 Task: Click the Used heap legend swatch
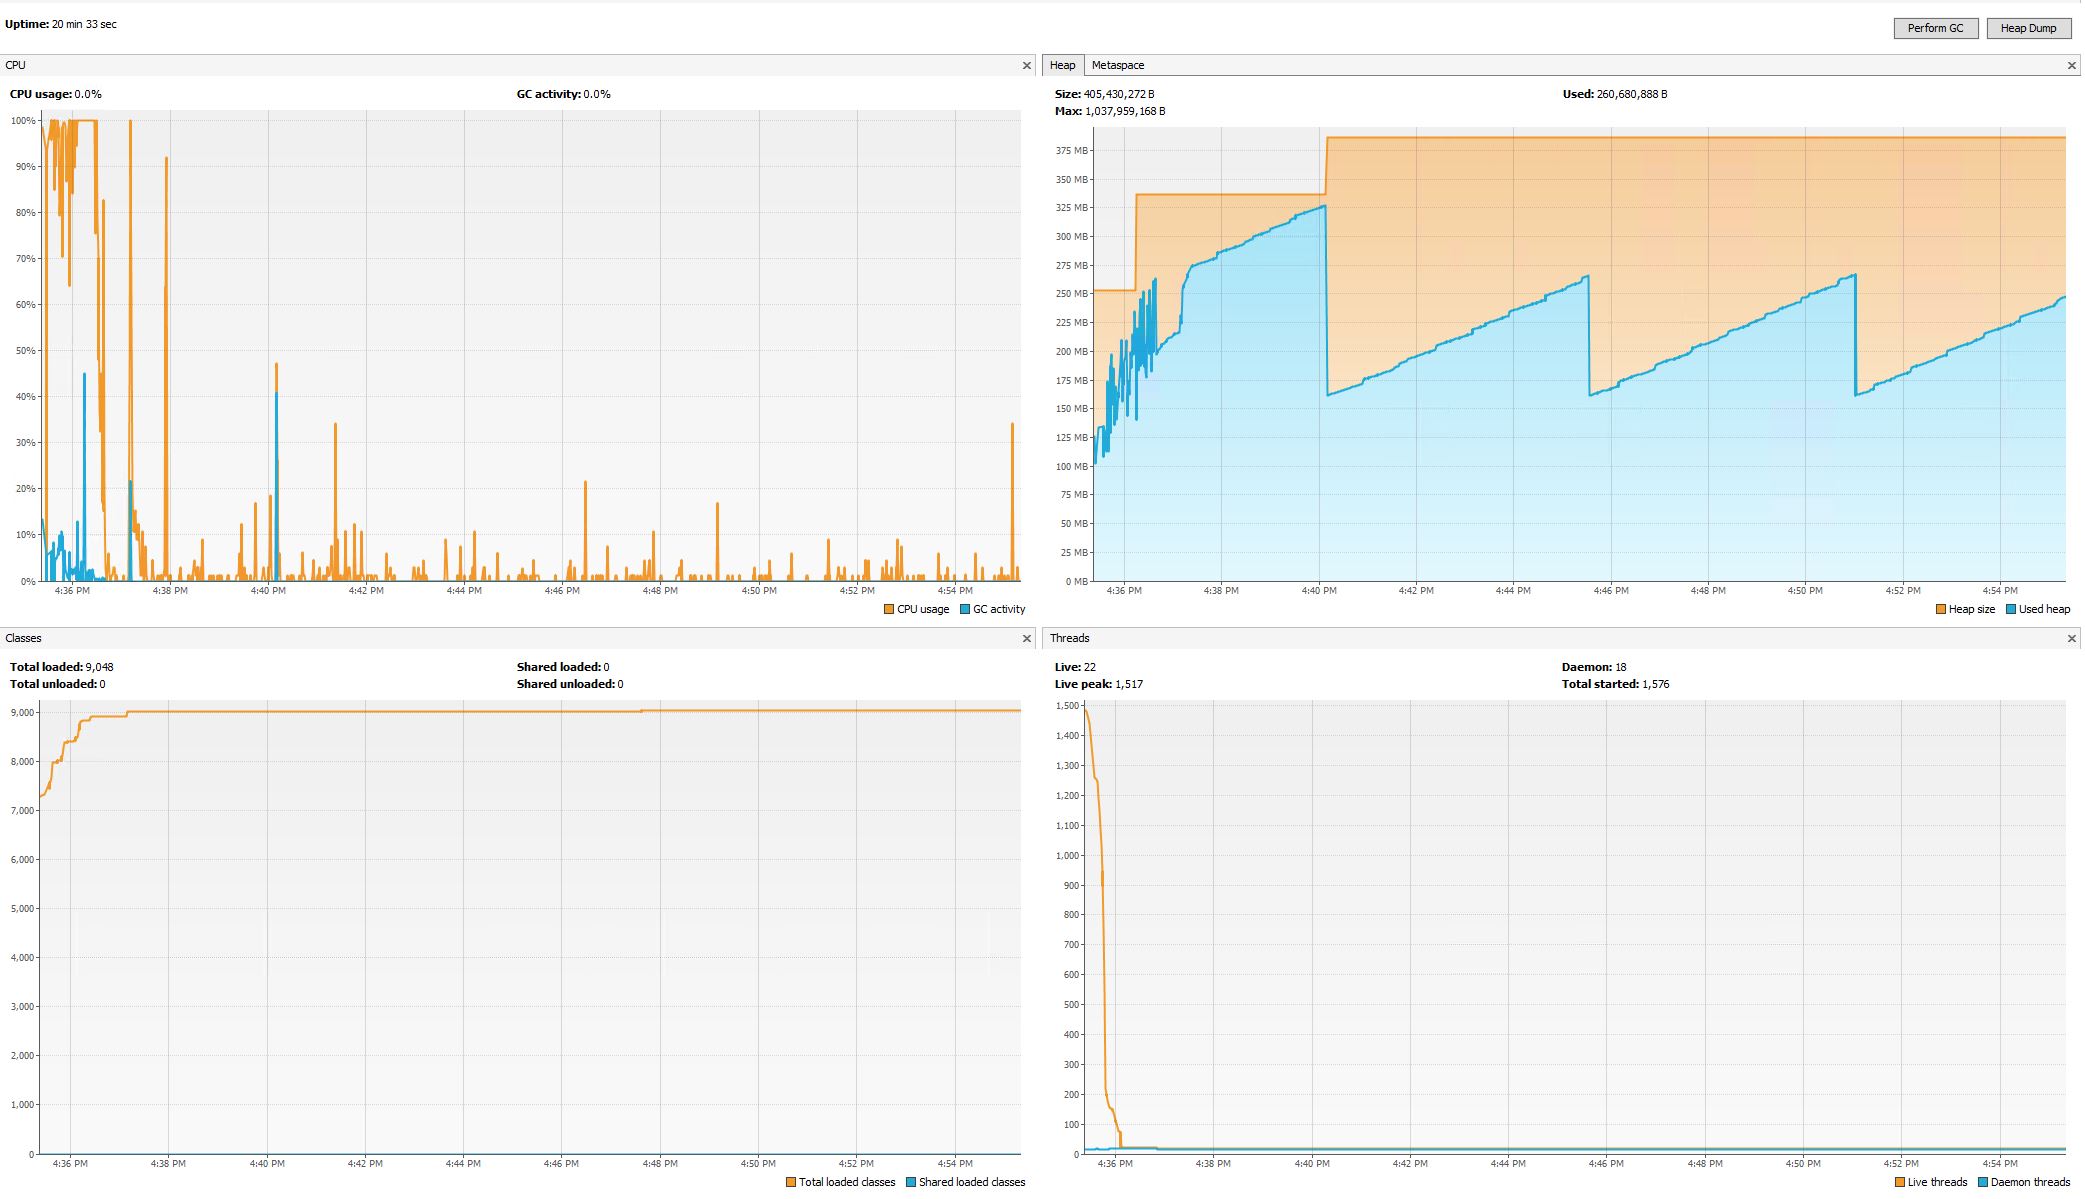[x=2011, y=609]
